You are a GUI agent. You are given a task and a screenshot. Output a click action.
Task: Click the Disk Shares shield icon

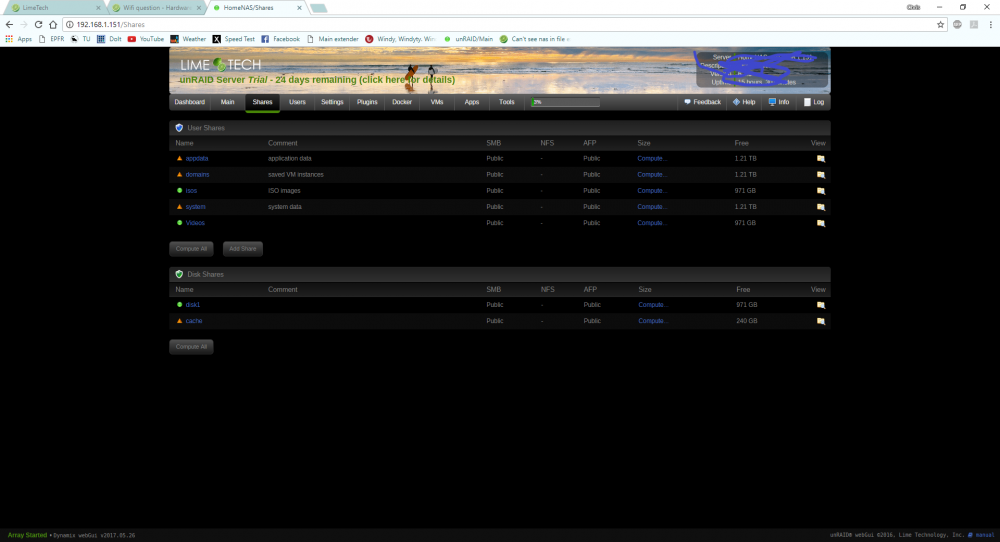[x=179, y=274]
